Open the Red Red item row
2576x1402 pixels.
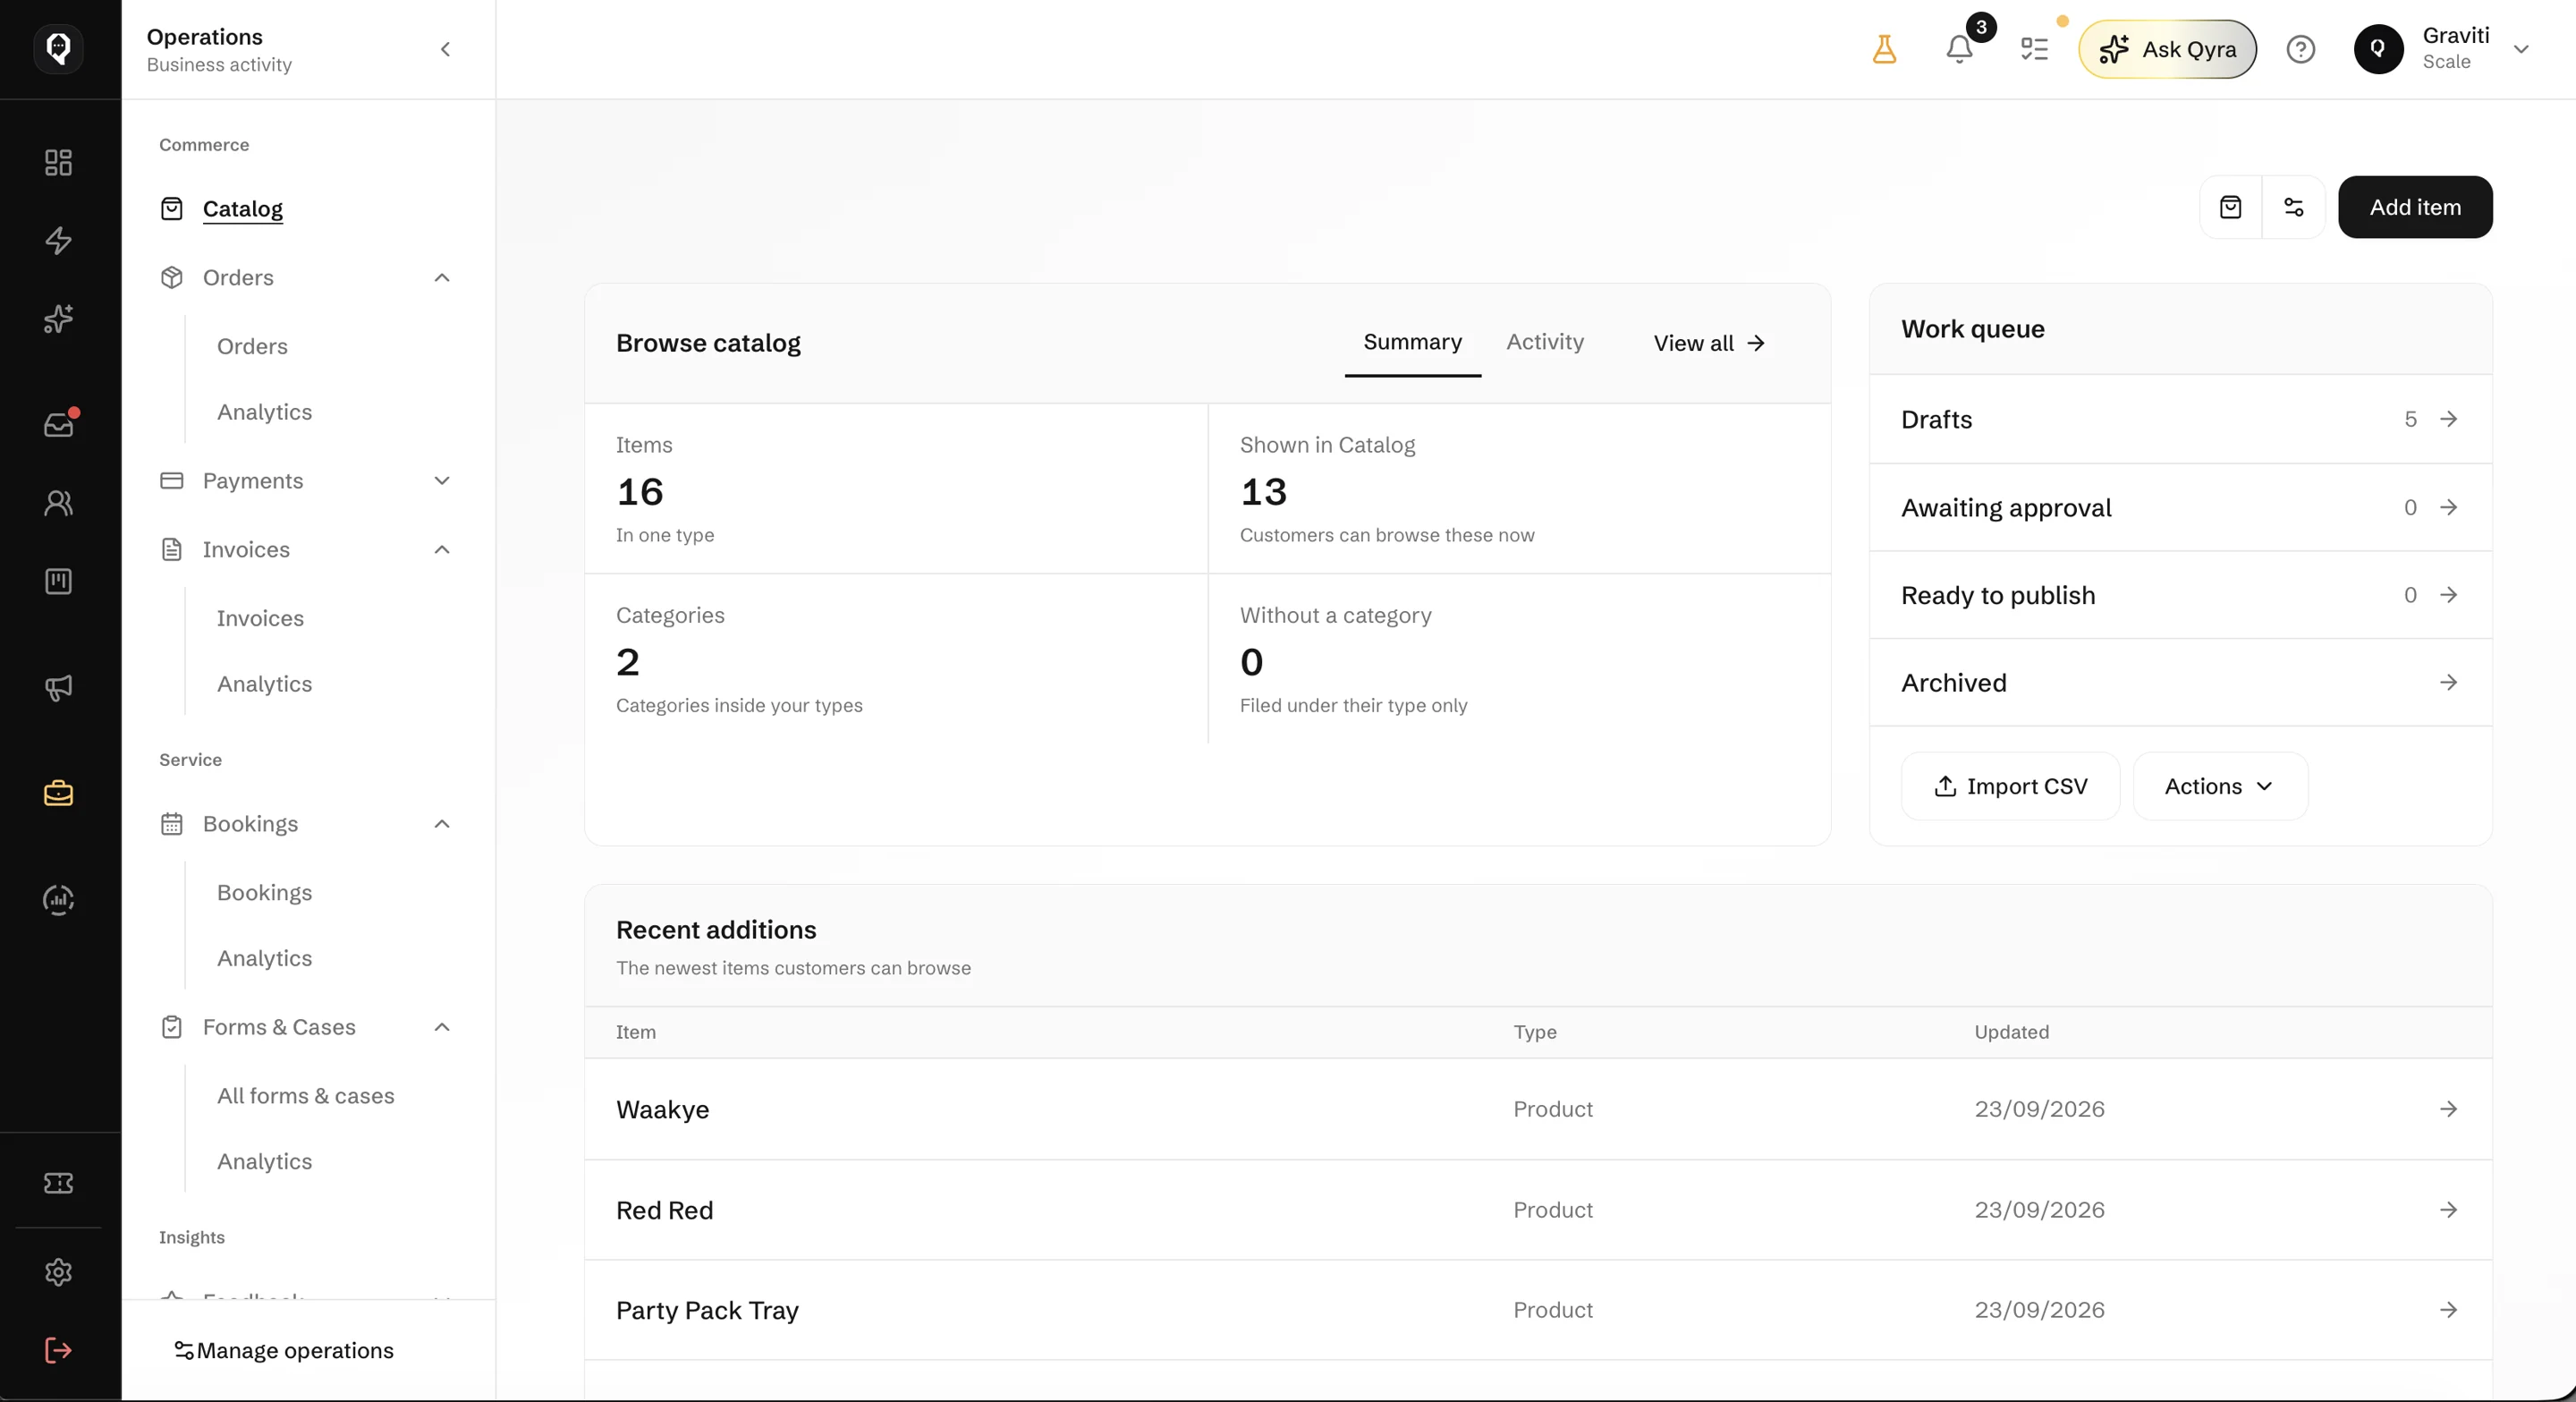point(1538,1210)
